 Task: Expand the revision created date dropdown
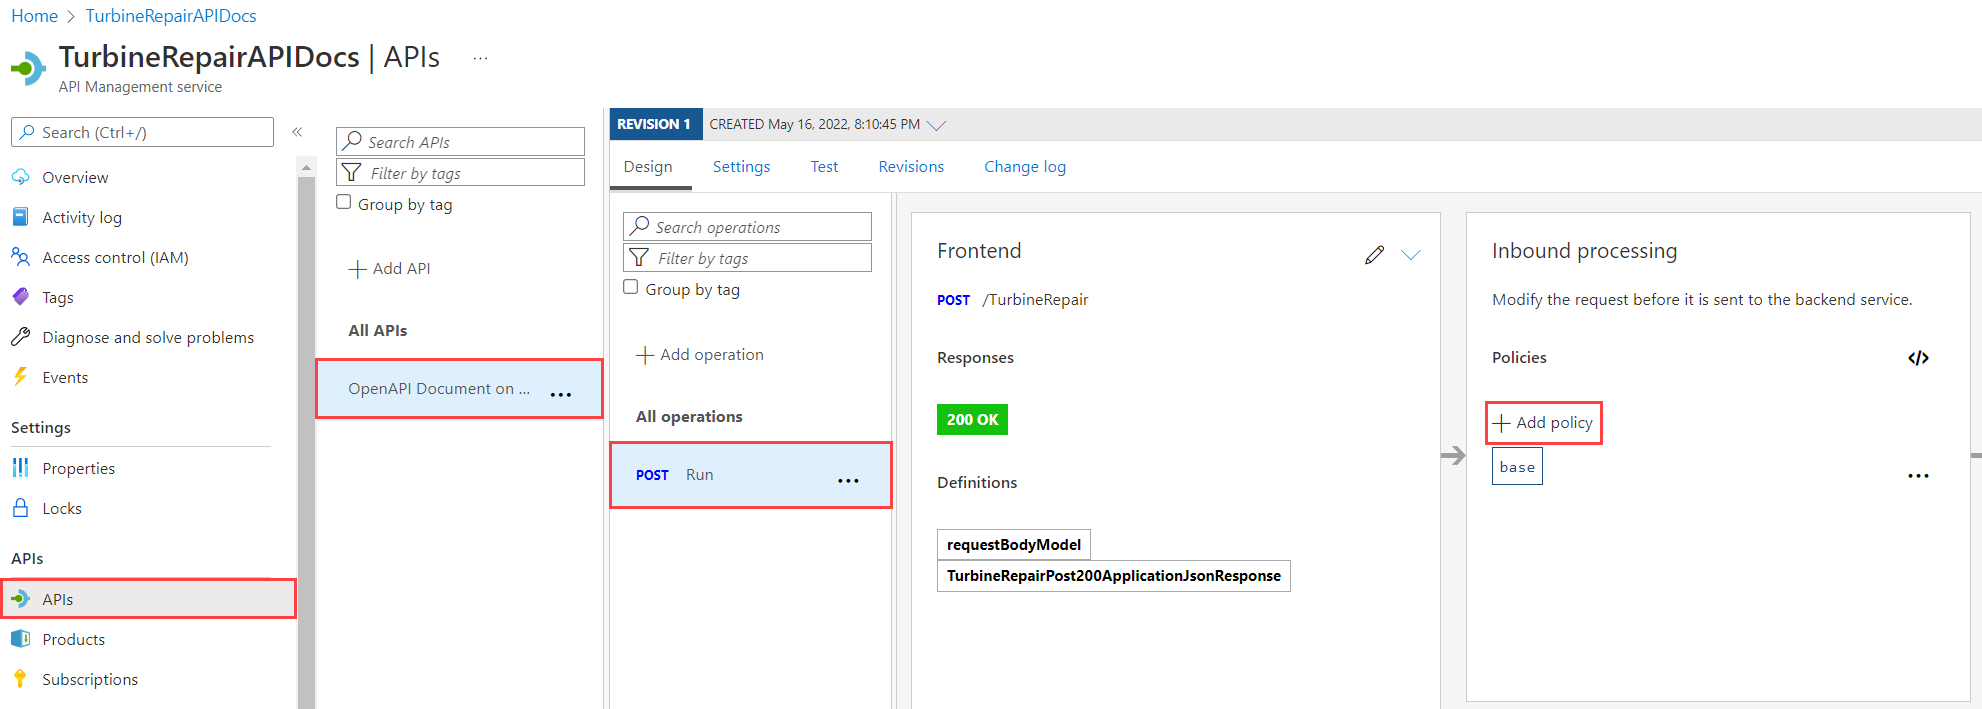(x=936, y=125)
